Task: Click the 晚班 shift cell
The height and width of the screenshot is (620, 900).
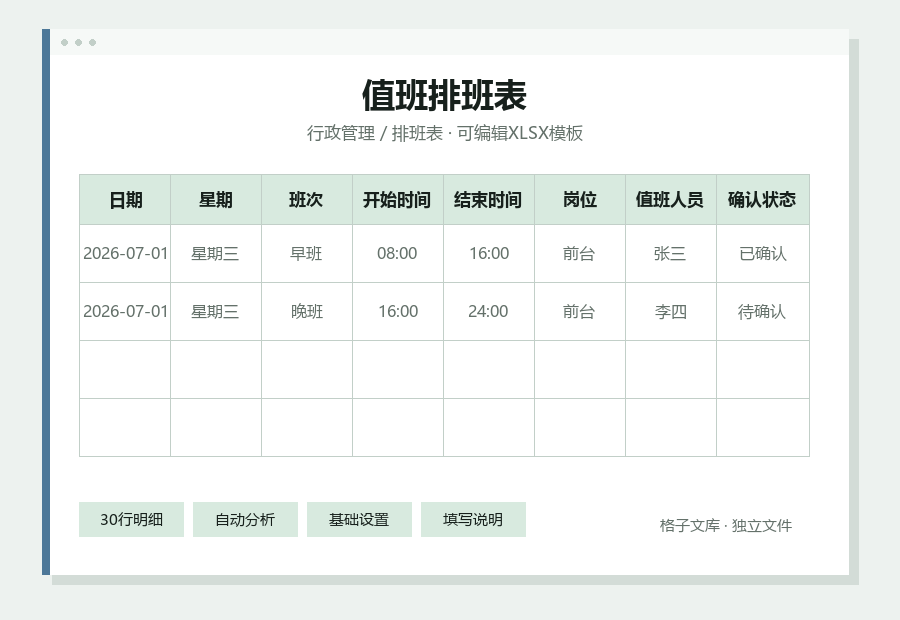Action: pos(307,312)
